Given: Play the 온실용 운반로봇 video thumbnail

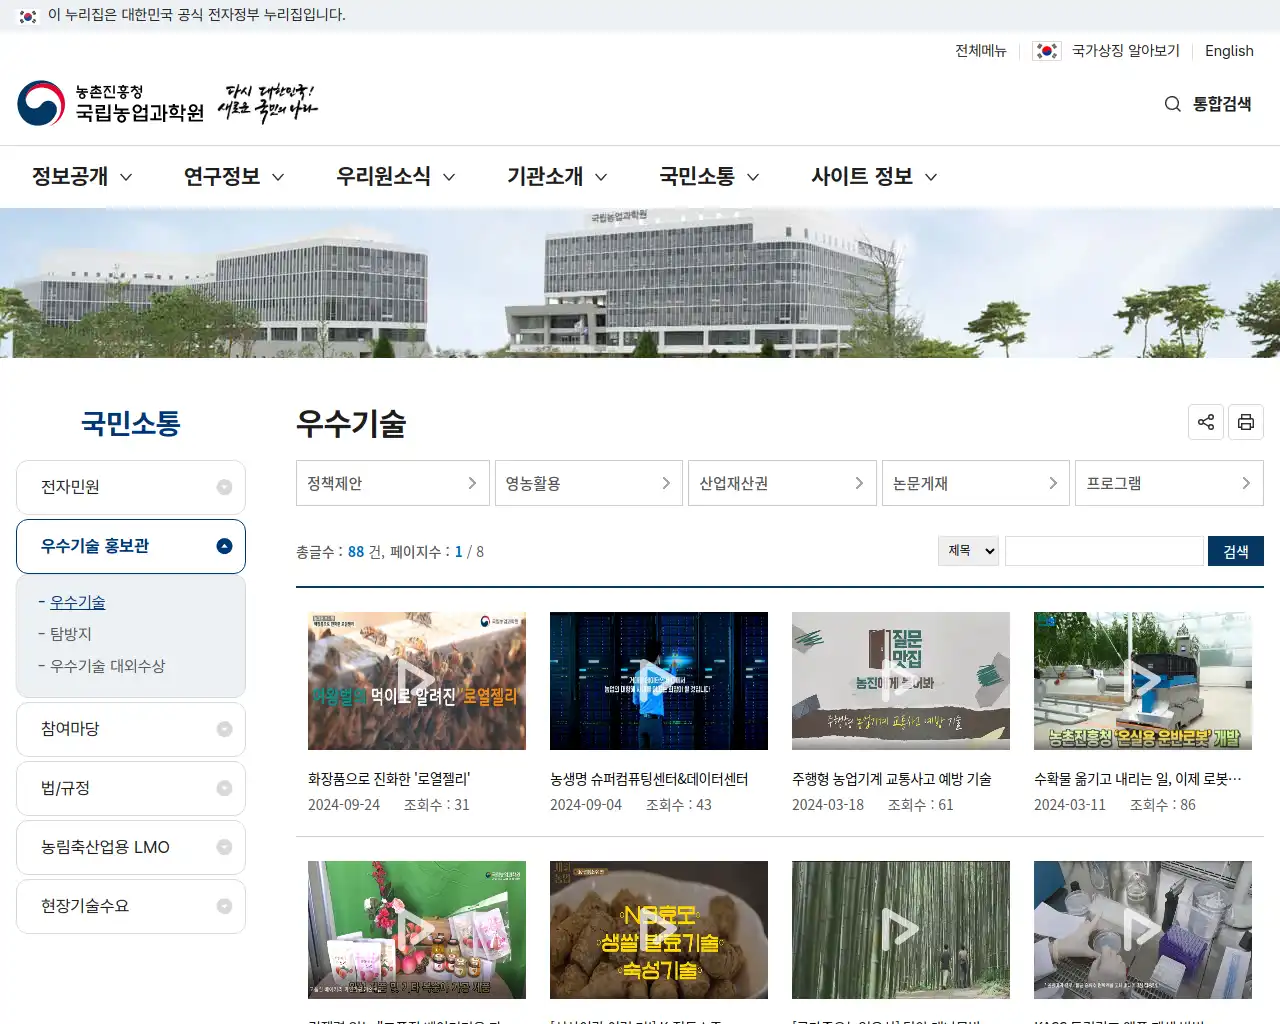Looking at the screenshot, I should tap(1143, 681).
